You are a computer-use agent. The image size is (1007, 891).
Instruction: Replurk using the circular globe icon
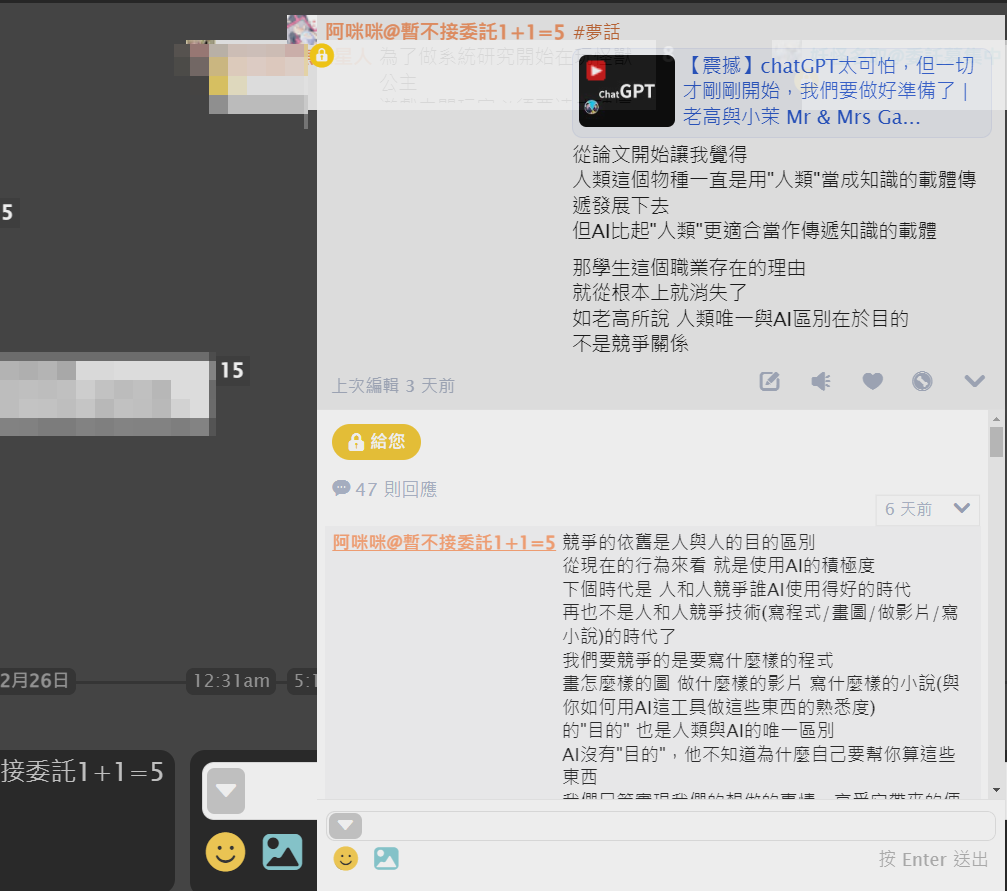click(x=922, y=382)
